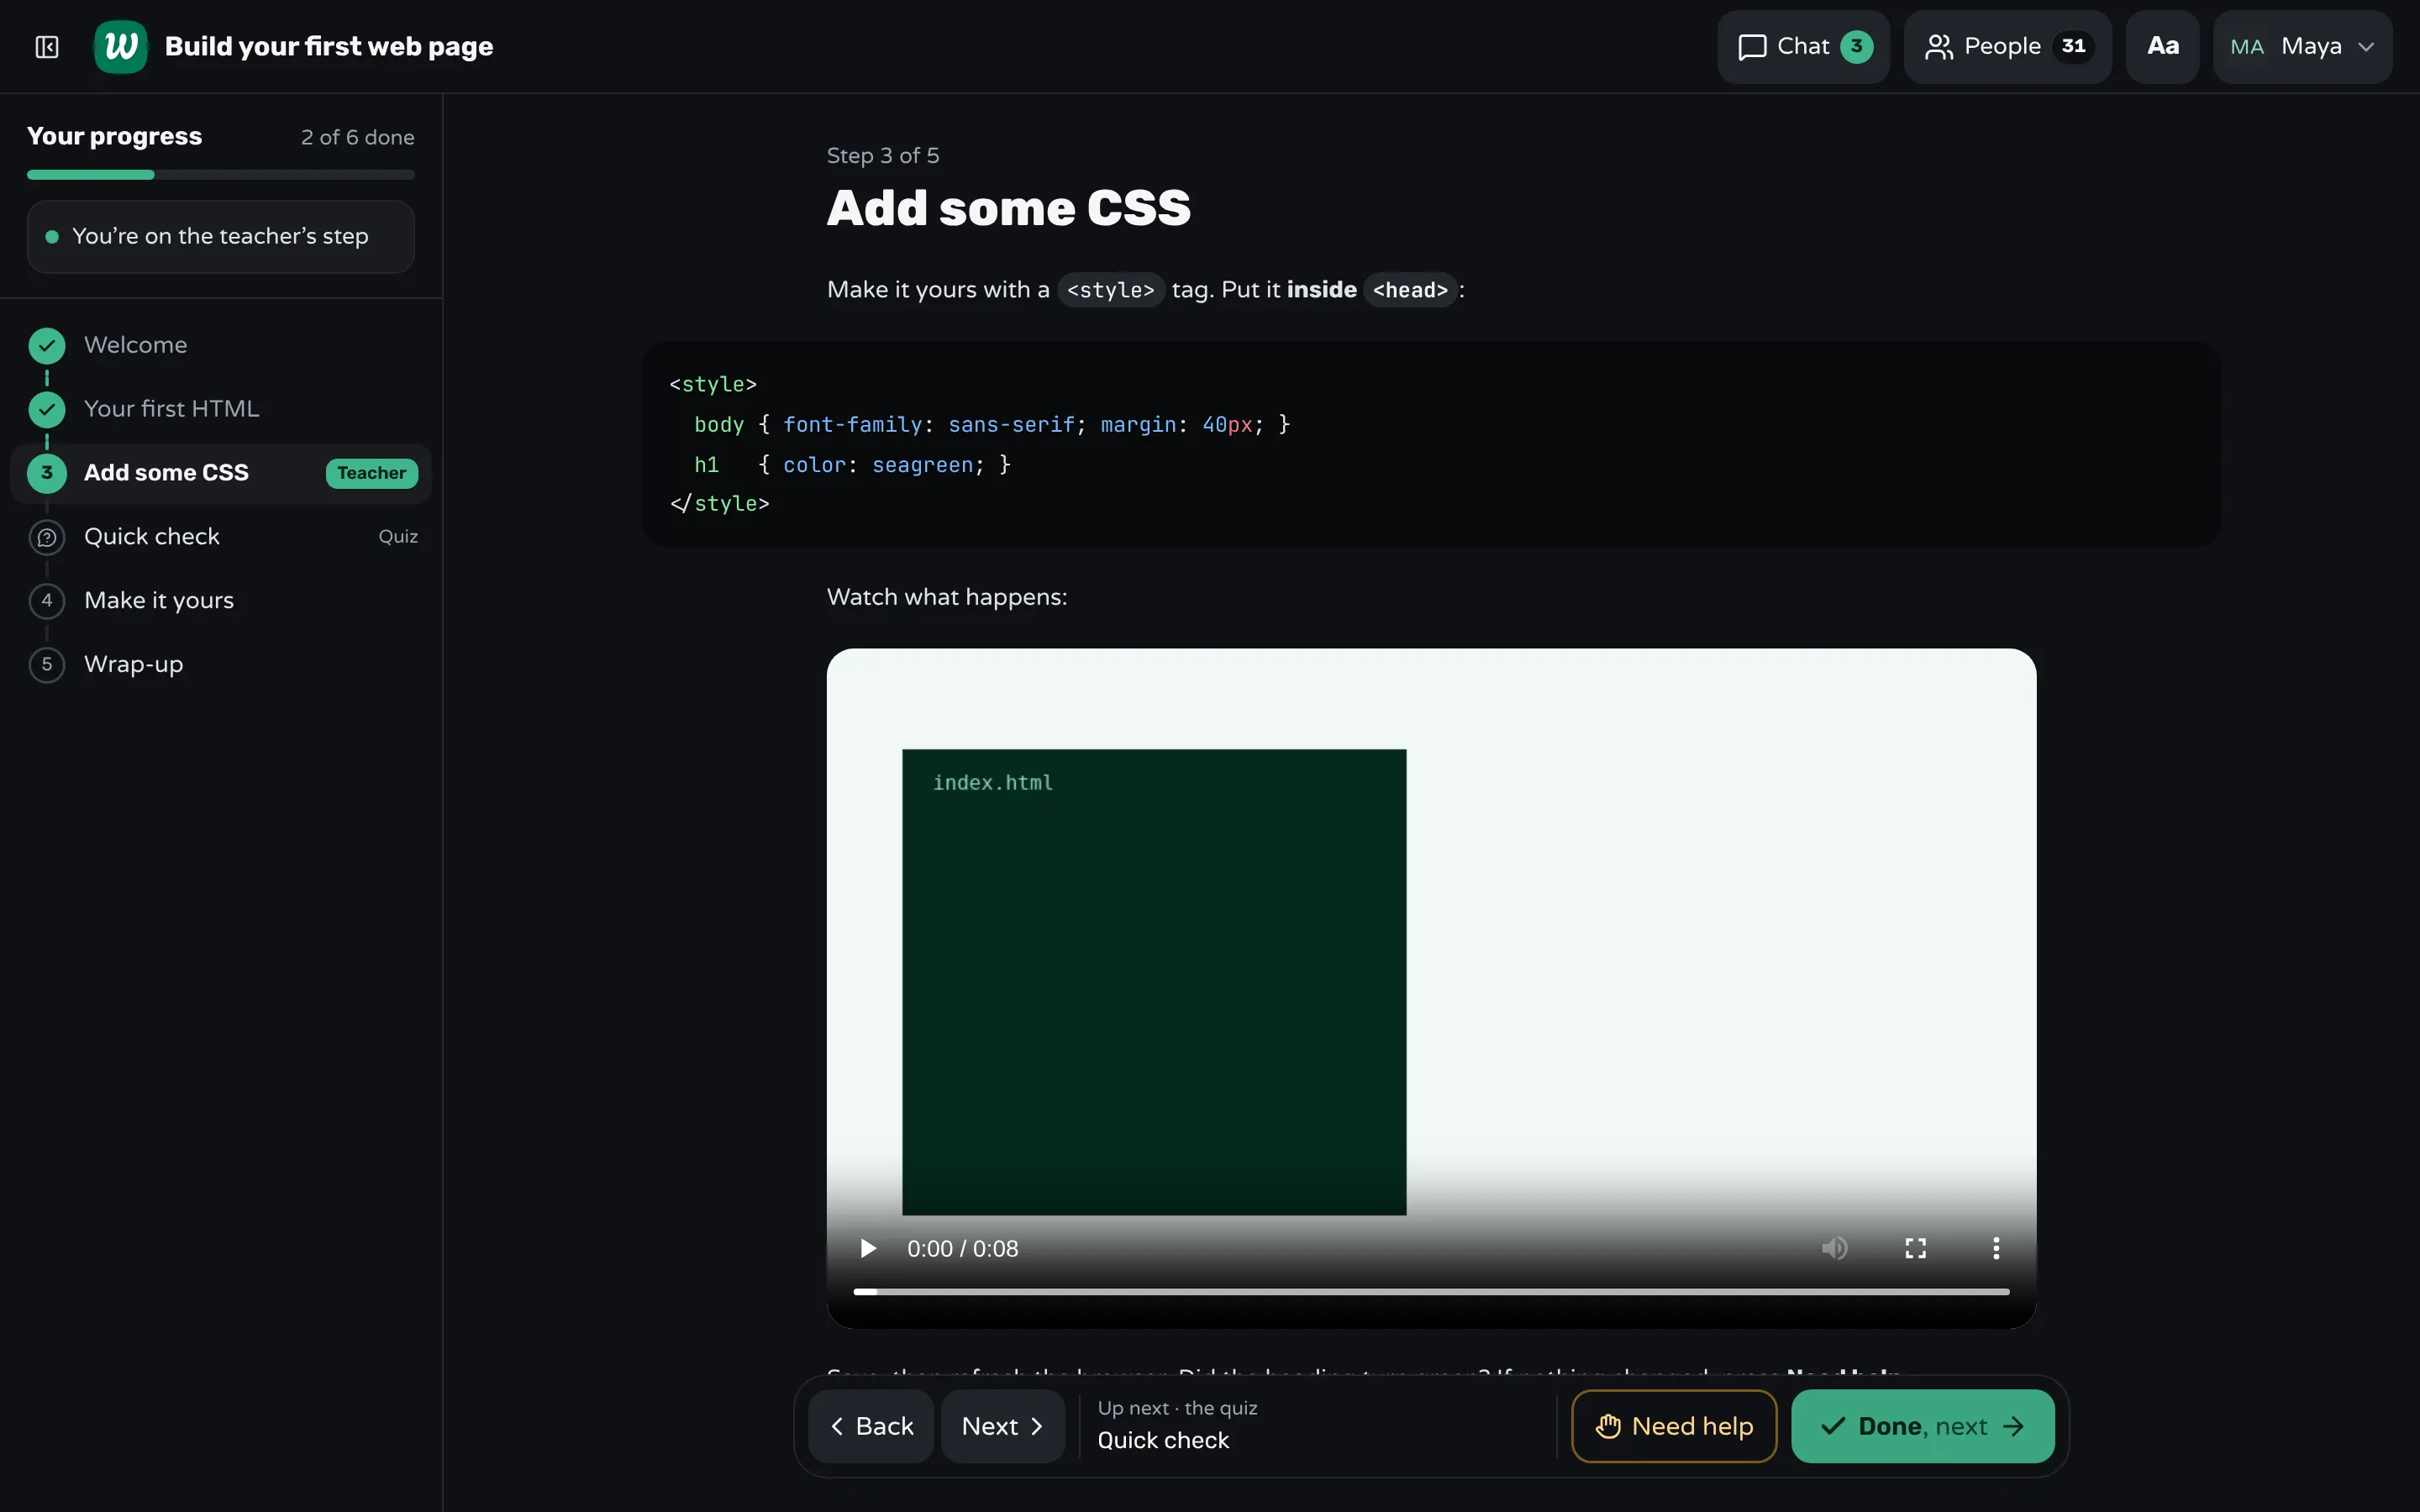
Task: Open the People list
Action: pos(2007,47)
